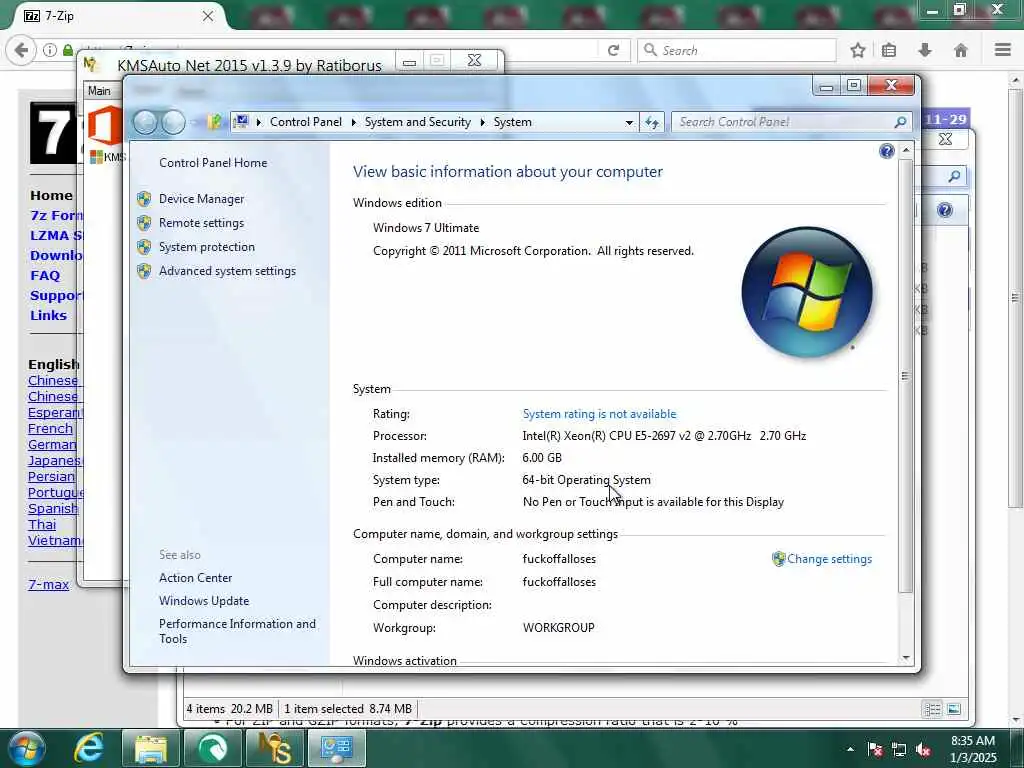
Task: Open Firefox bookmarks list icon
Action: click(889, 50)
